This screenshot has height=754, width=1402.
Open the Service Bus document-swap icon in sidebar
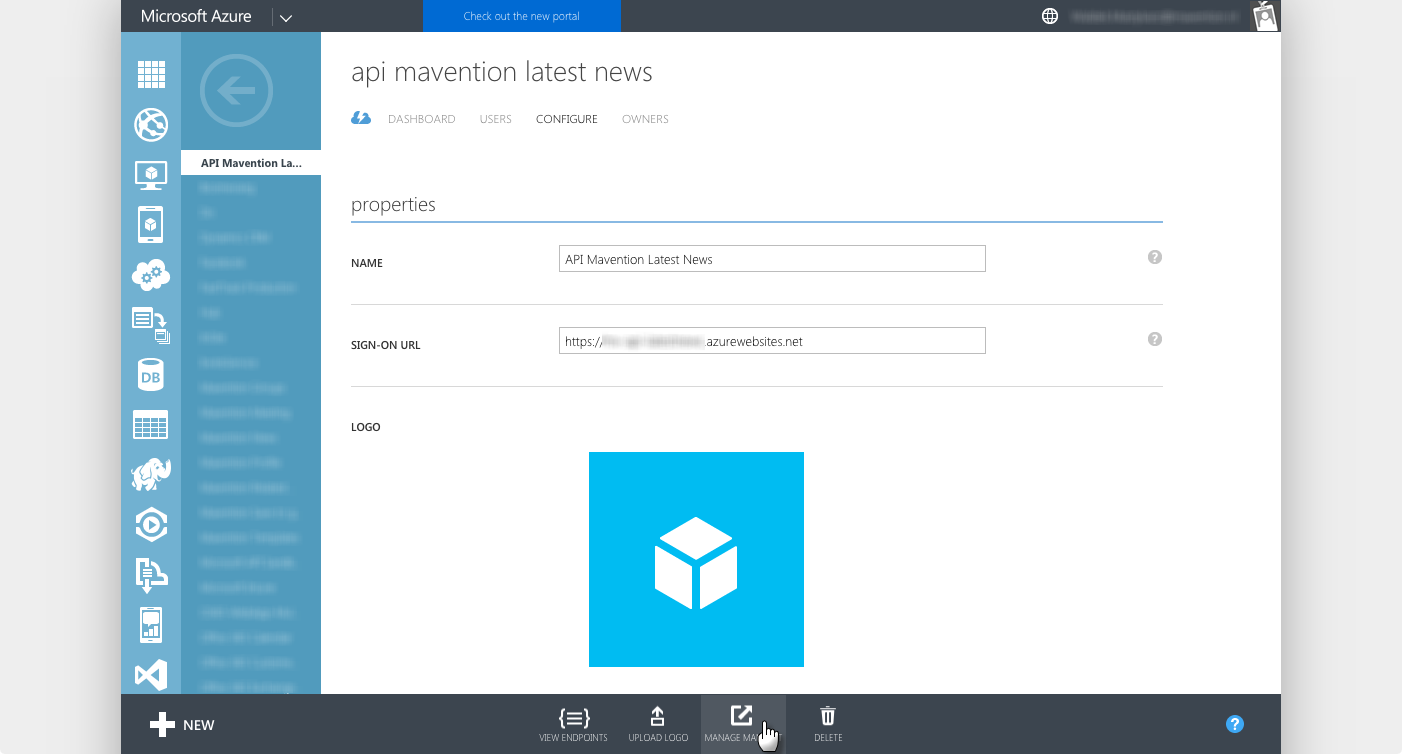151,575
